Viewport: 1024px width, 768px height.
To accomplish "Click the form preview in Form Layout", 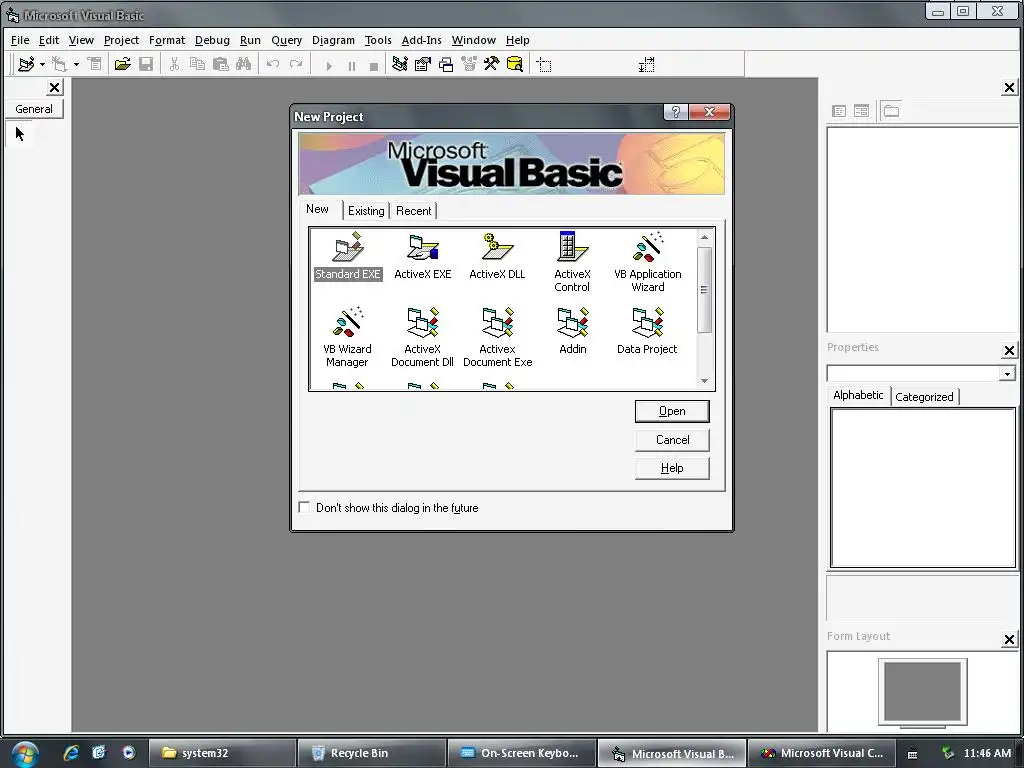I will point(922,691).
